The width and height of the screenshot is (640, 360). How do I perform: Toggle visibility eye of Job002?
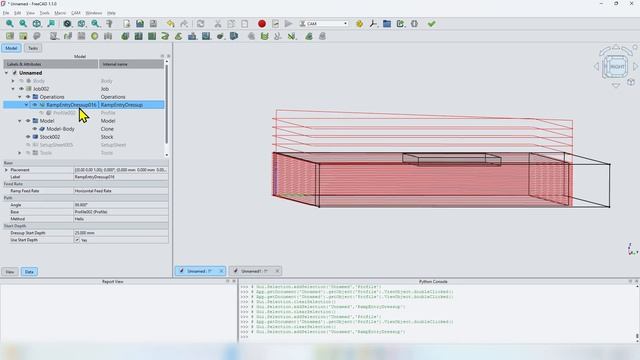coord(22,89)
